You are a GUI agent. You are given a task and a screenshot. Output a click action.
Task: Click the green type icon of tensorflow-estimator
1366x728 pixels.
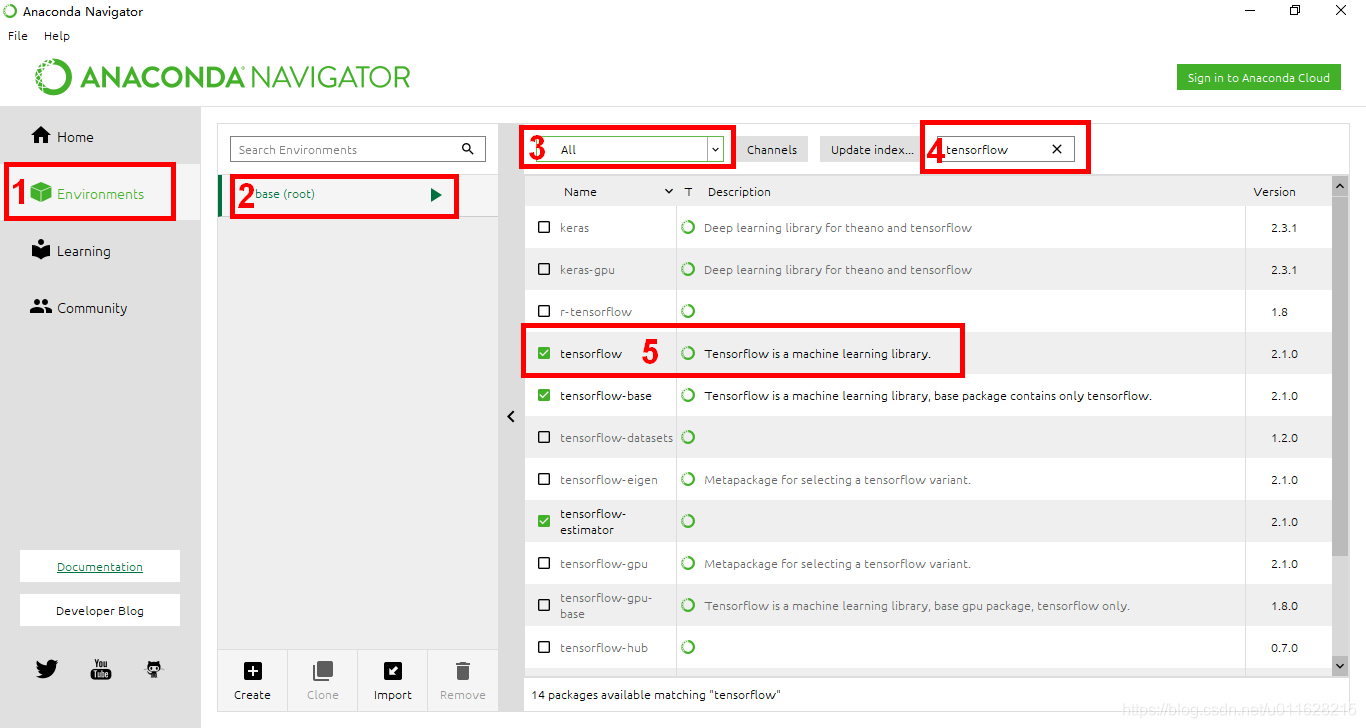coord(688,521)
